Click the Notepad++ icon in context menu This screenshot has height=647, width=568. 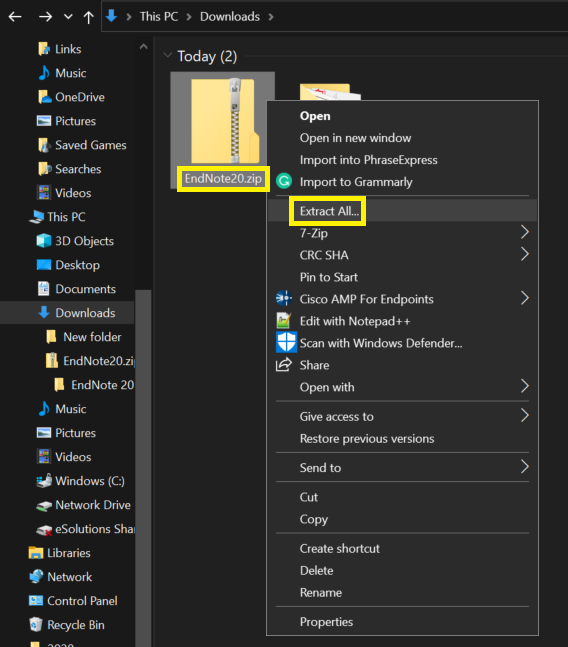click(284, 321)
